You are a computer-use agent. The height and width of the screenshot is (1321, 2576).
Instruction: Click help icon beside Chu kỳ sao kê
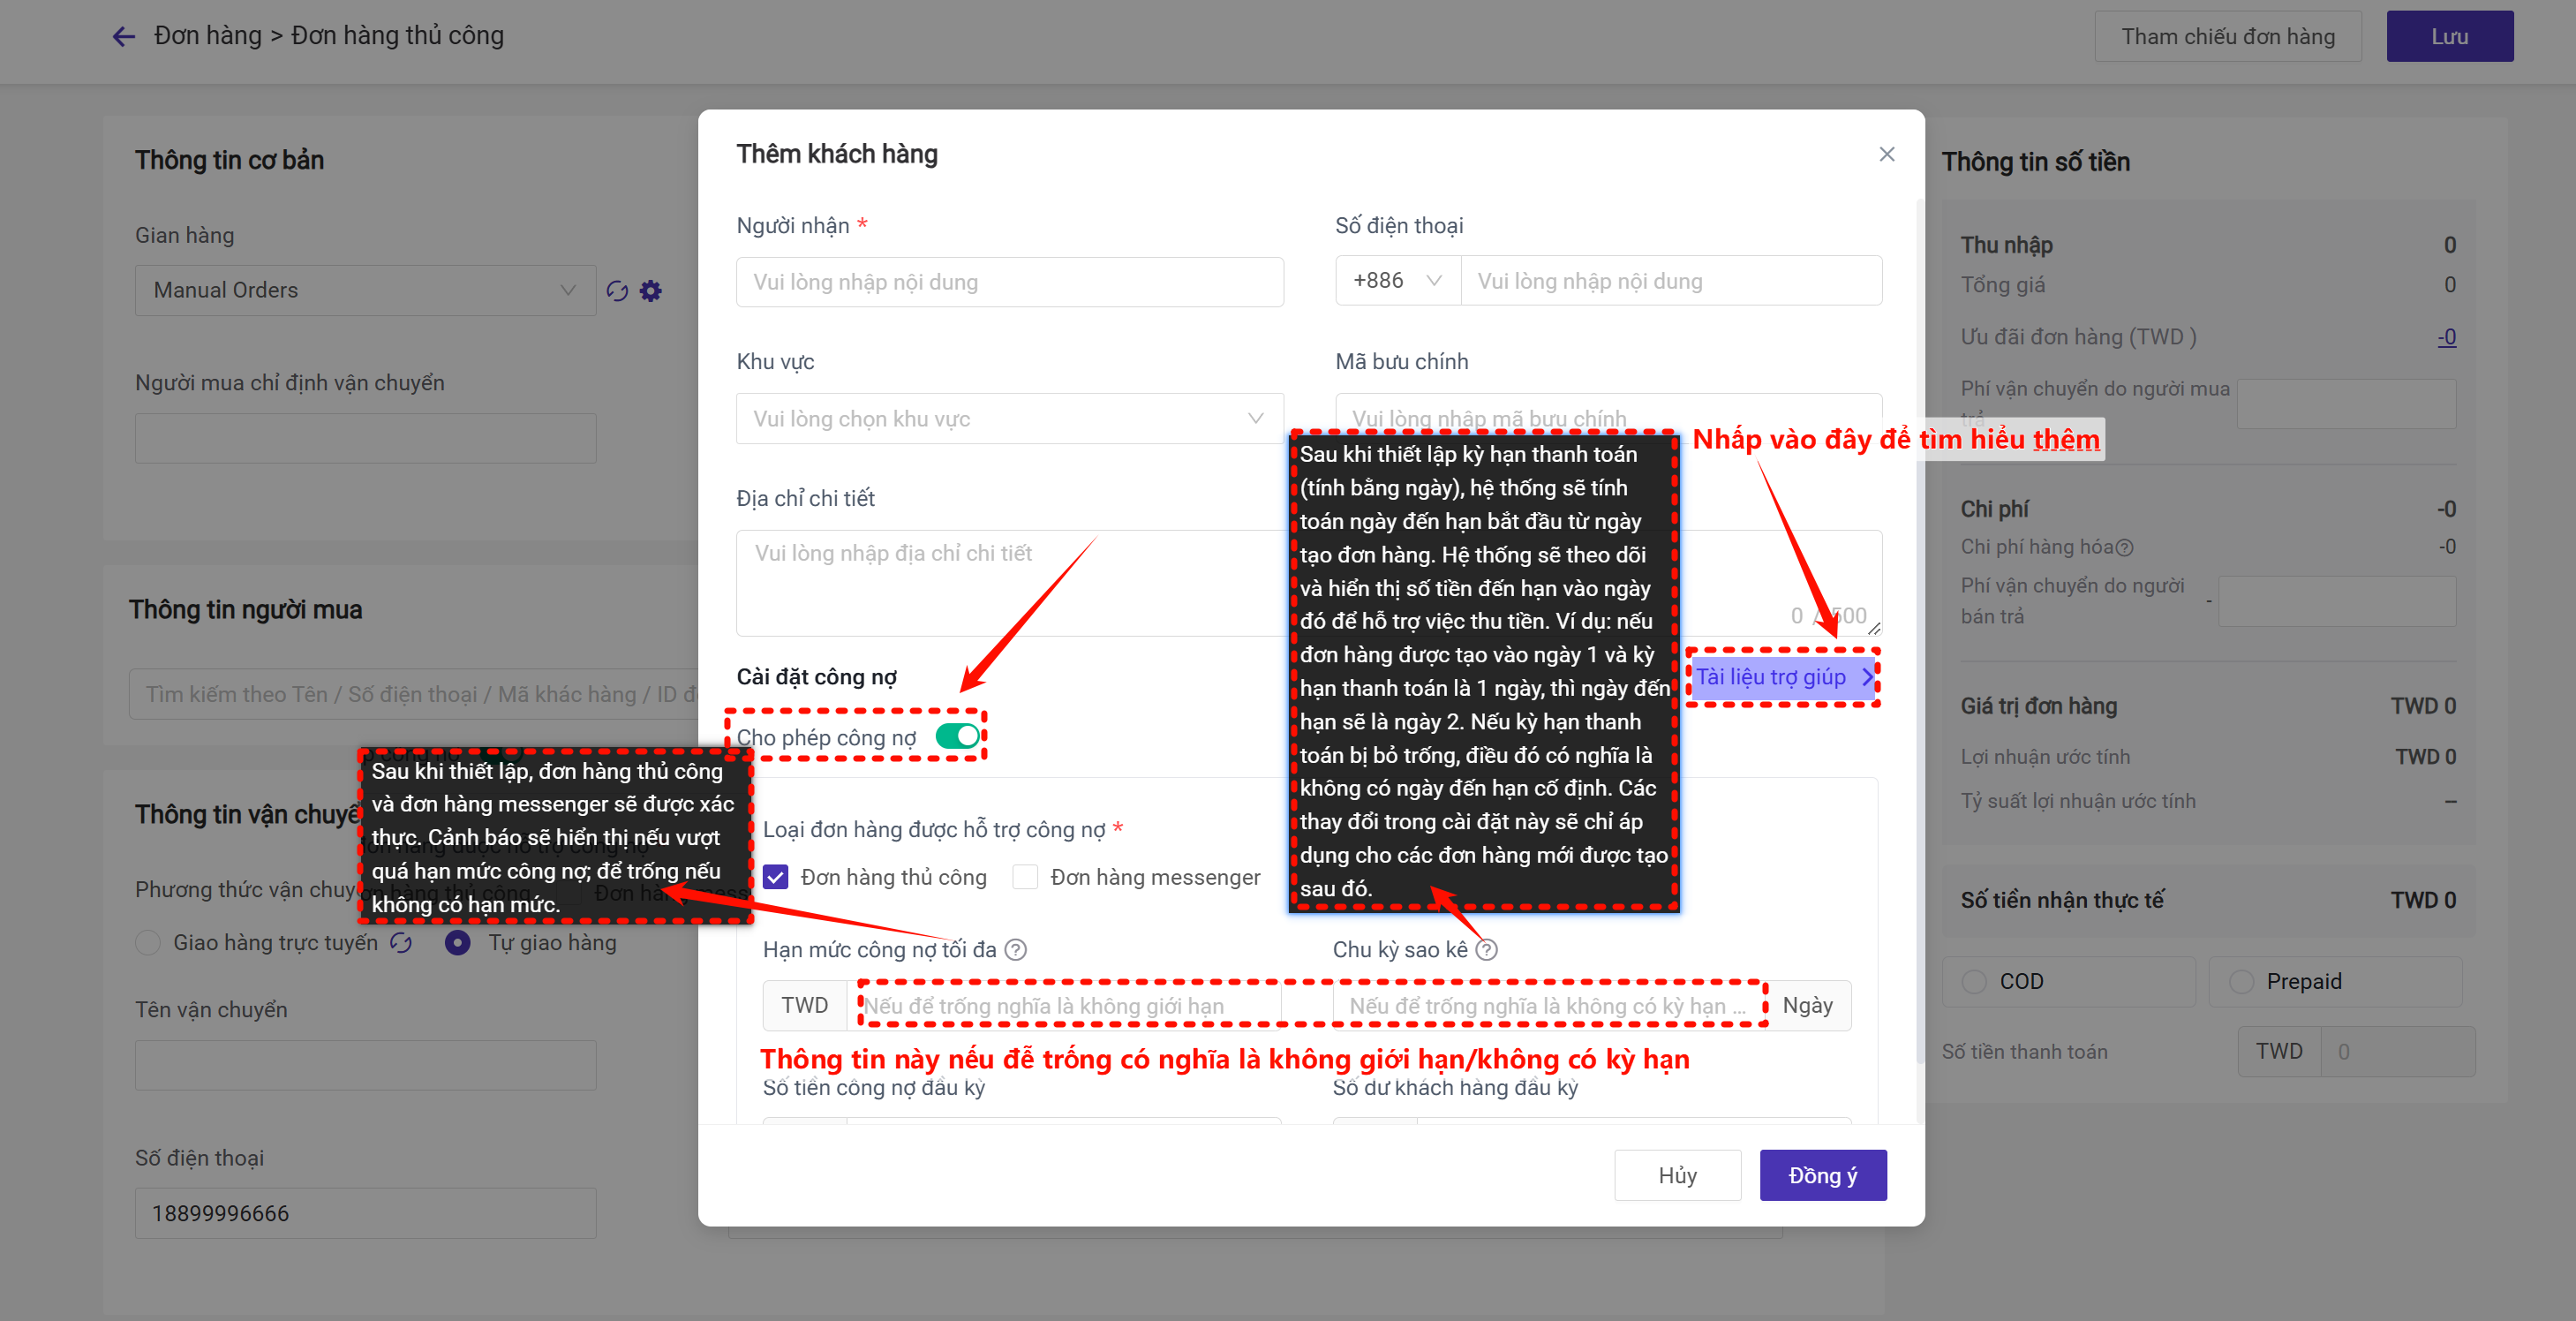[1487, 949]
